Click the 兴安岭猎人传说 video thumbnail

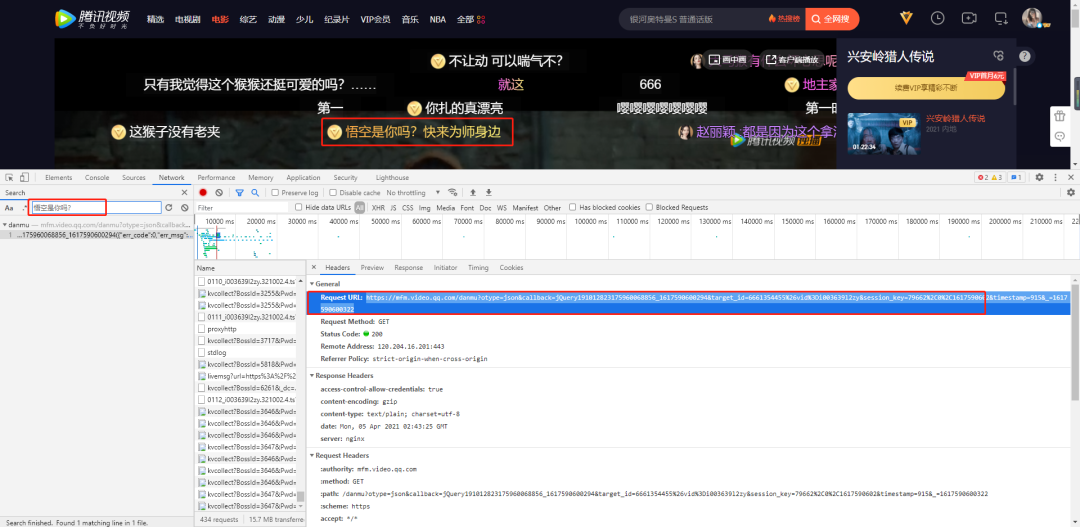[x=884, y=133]
